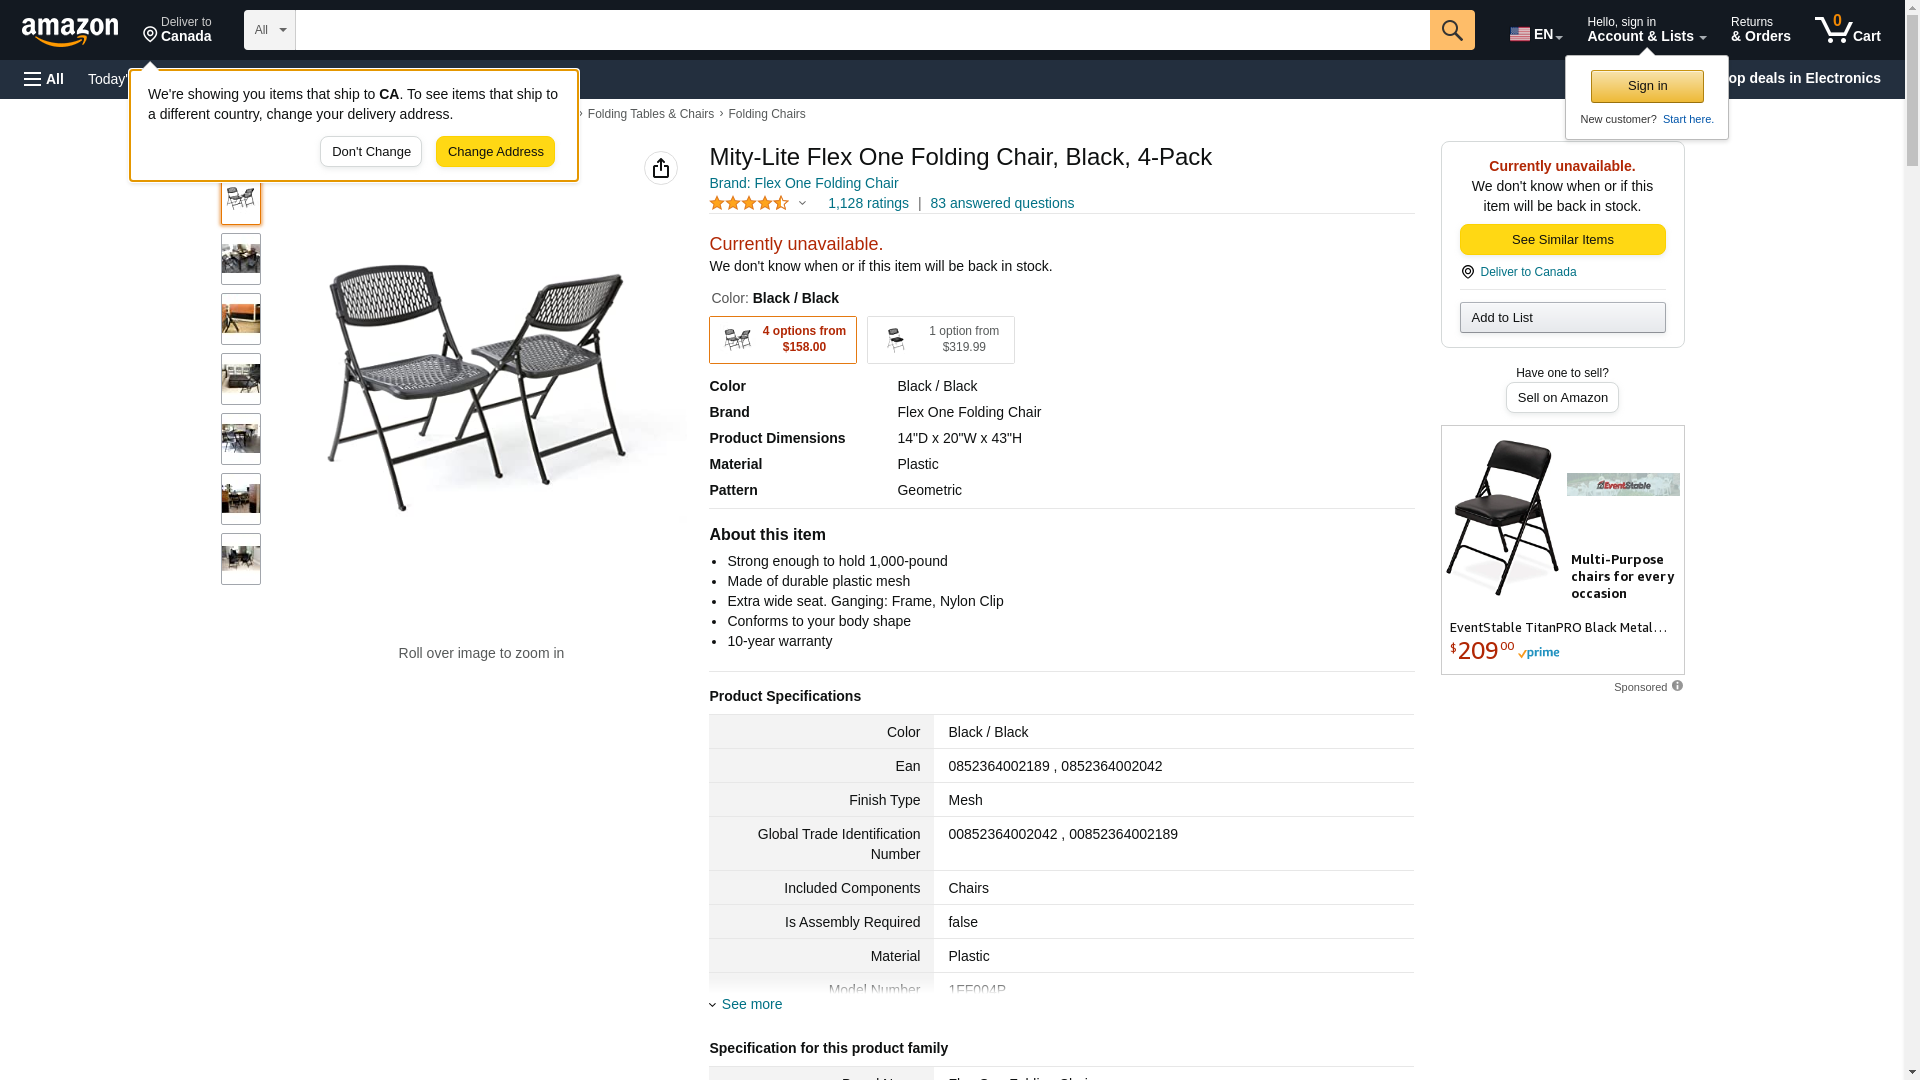Click the search magnifier button

(1452, 30)
